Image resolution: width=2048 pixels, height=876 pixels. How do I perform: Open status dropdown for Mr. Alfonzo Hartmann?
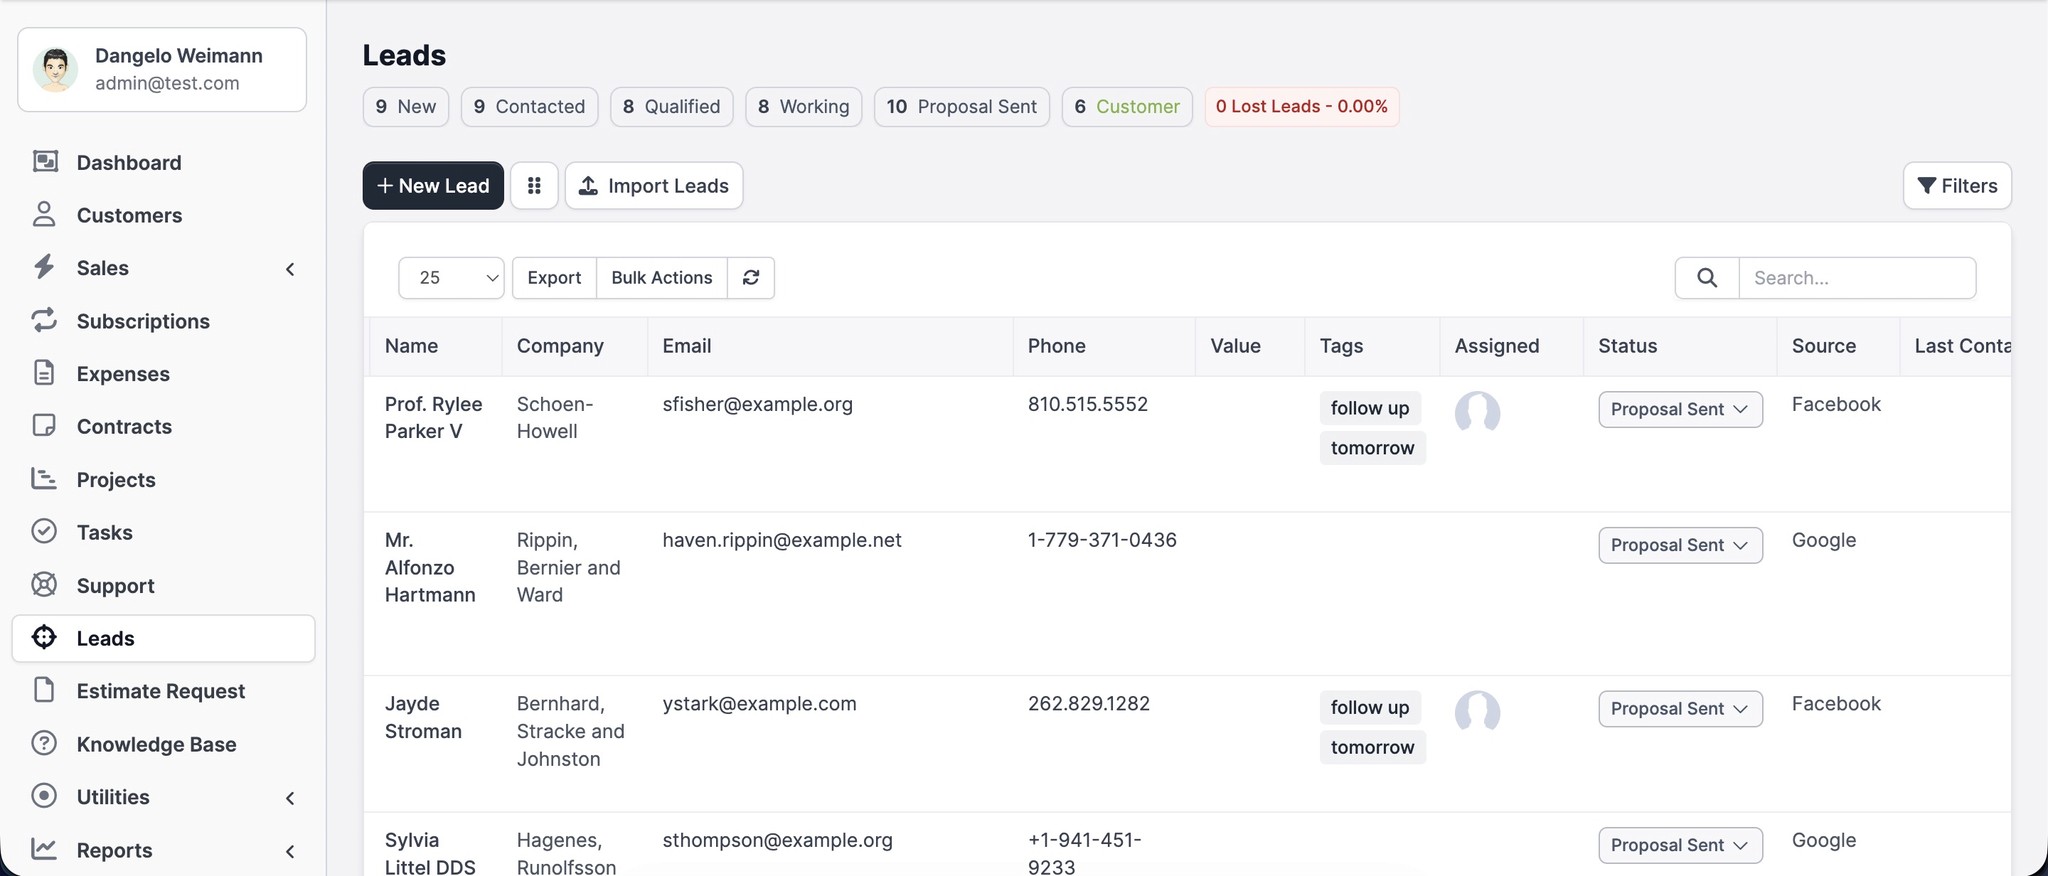pyautogui.click(x=1680, y=545)
